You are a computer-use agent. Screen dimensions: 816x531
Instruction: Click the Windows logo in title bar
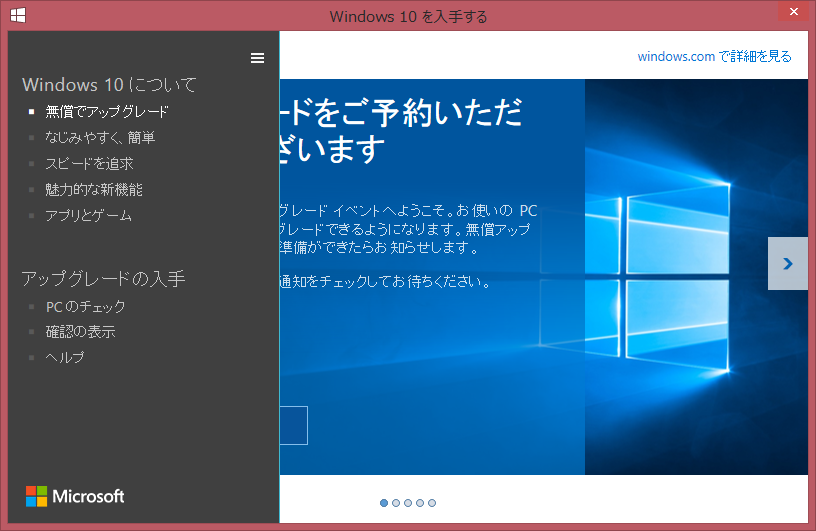coord(18,16)
